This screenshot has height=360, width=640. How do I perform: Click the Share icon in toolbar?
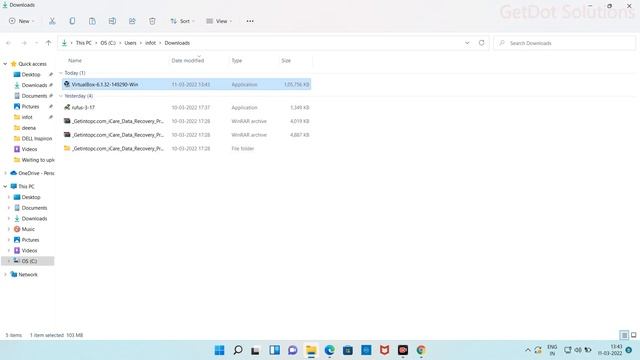[132, 21]
